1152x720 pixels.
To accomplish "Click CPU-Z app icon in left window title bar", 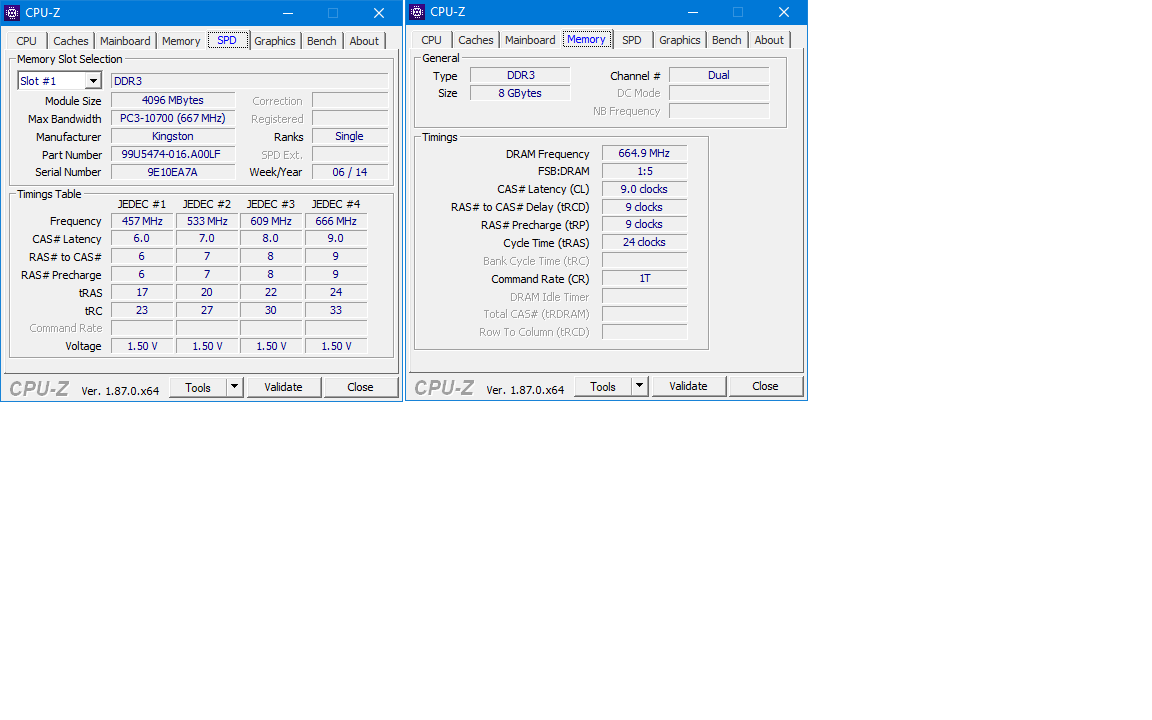I will 12,13.
